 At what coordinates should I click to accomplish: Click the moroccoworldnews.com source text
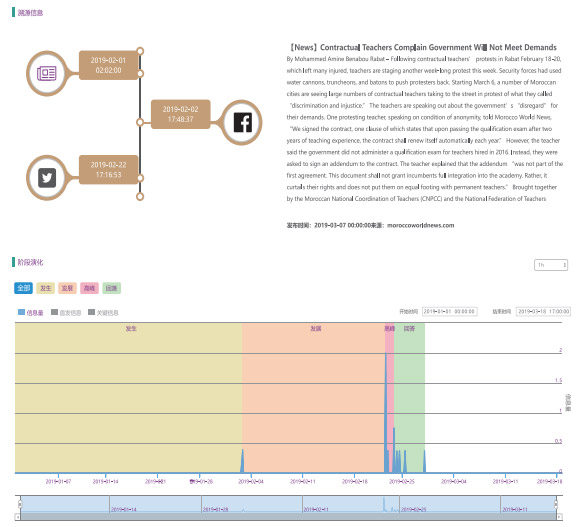(x=421, y=225)
